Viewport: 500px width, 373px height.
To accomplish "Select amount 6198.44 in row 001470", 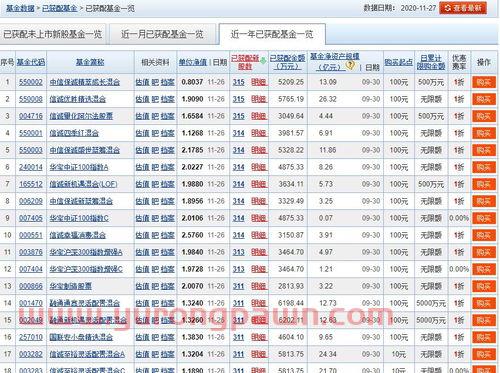I will (x=291, y=303).
